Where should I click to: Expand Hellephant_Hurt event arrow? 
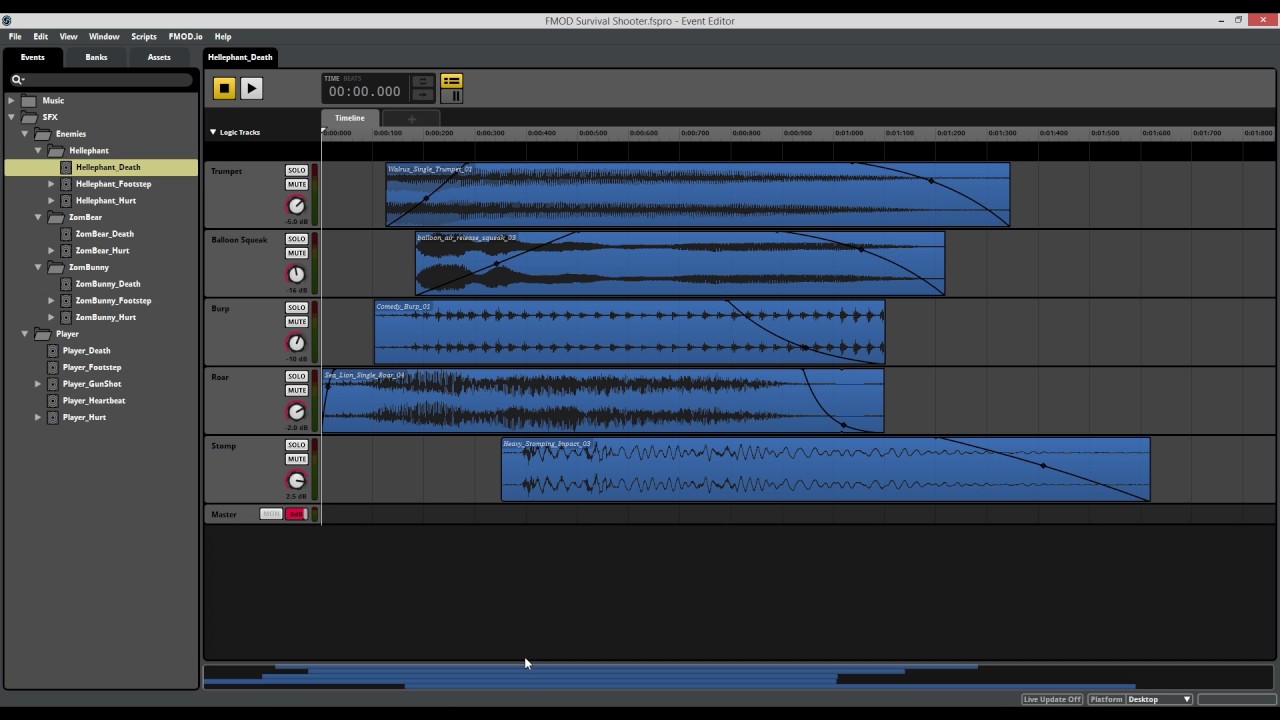click(51, 201)
